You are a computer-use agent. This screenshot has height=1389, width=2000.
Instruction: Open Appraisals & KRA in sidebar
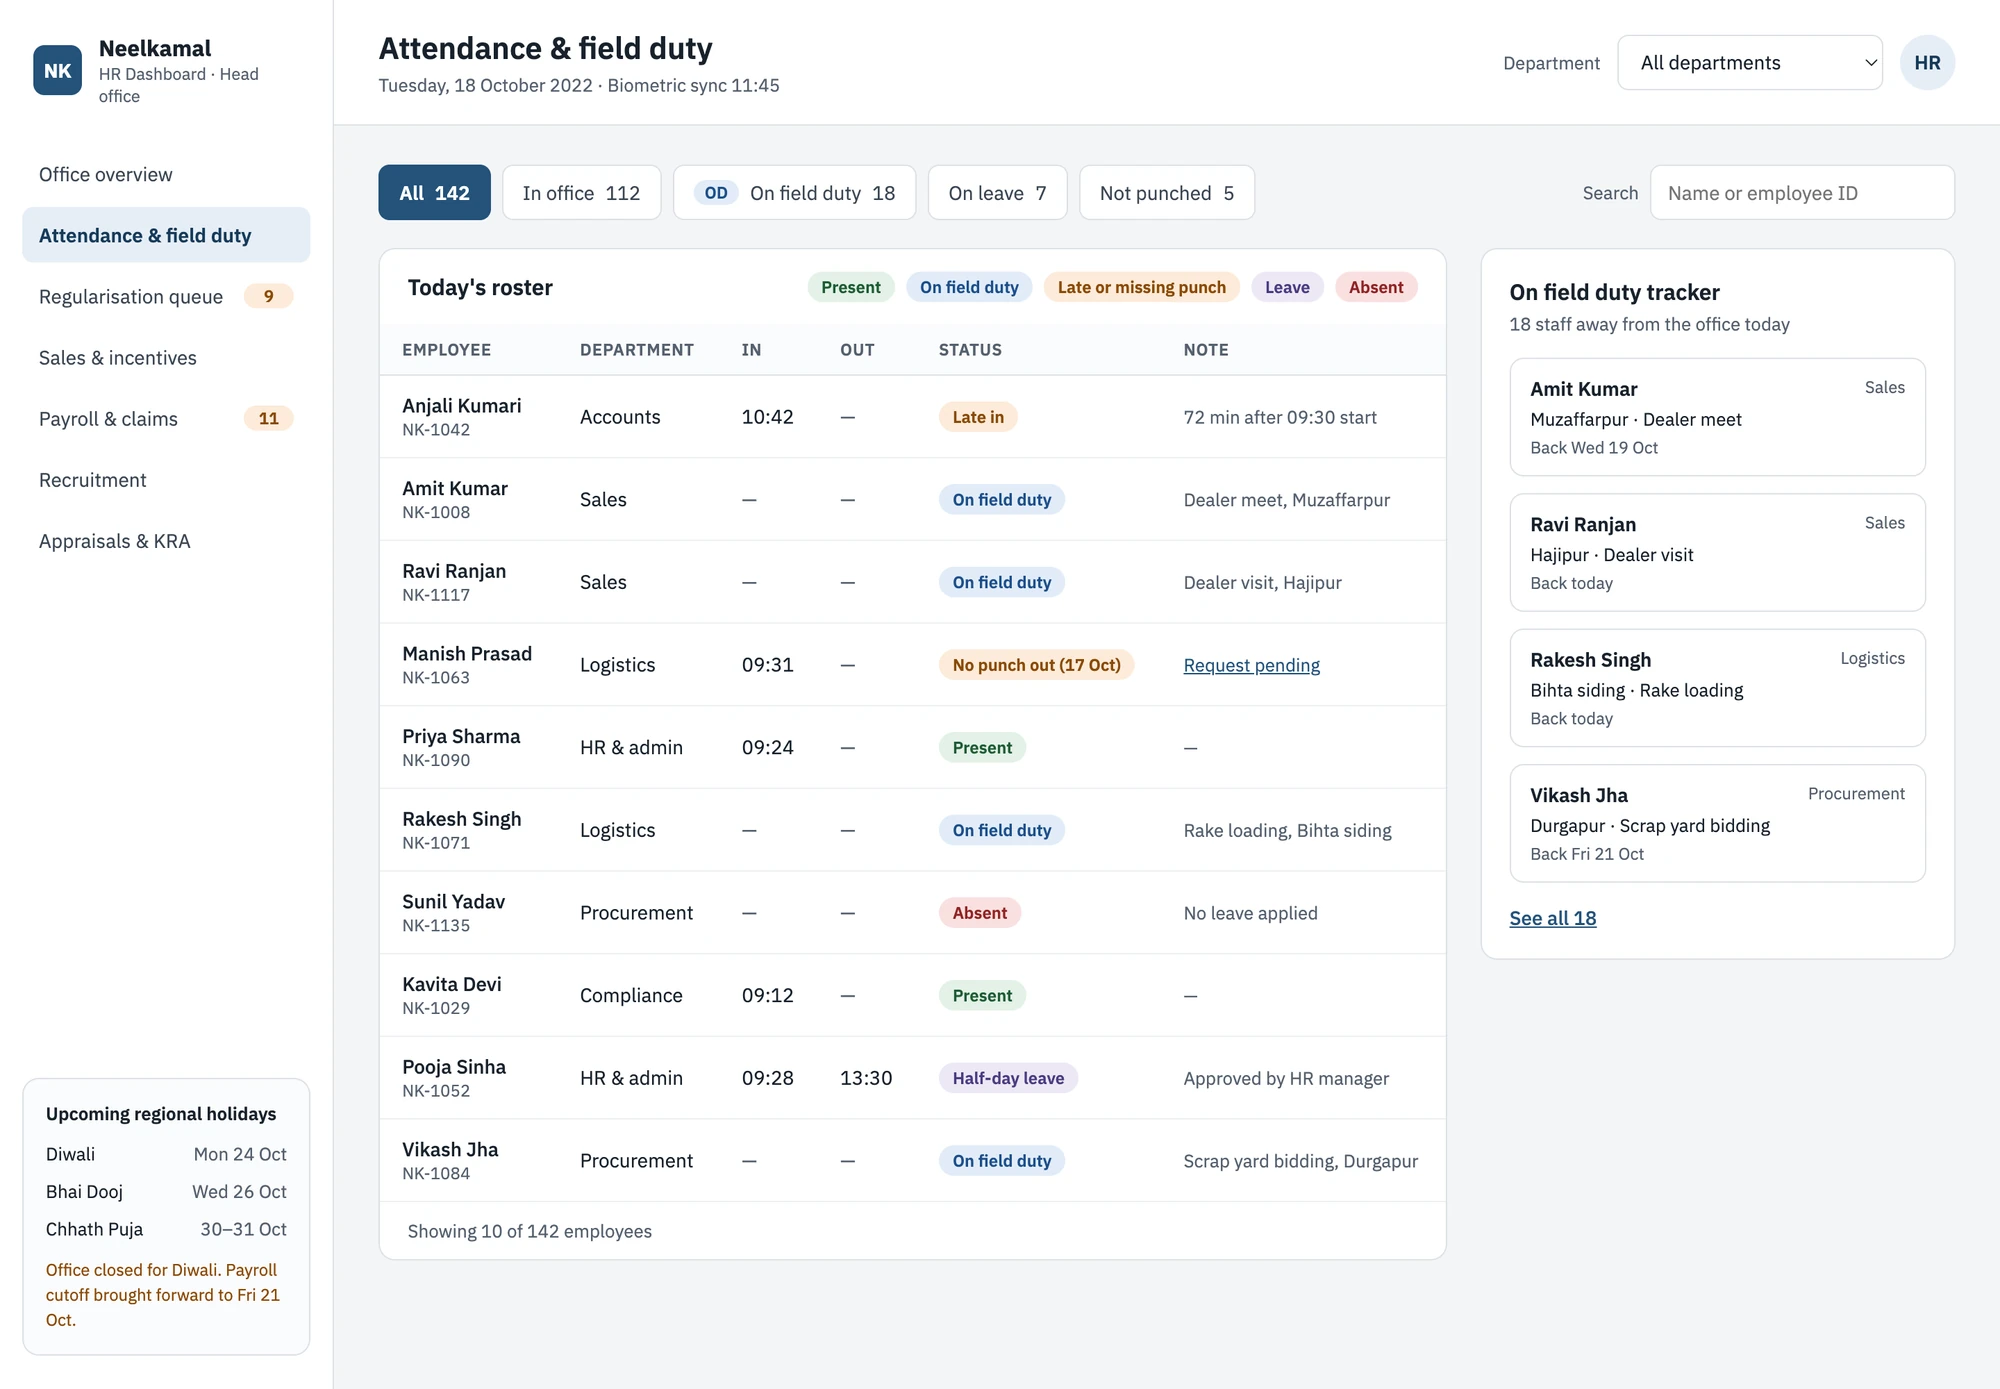pos(166,541)
